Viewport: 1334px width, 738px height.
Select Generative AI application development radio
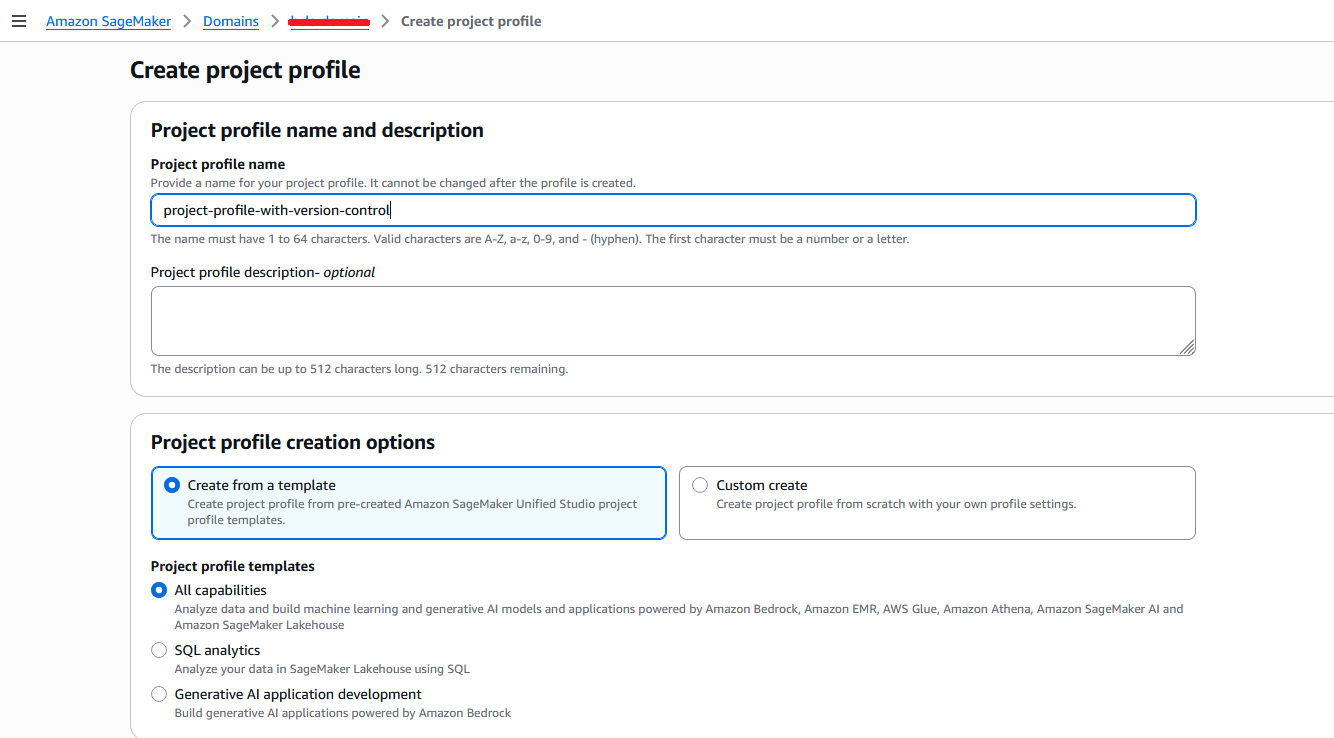click(159, 694)
